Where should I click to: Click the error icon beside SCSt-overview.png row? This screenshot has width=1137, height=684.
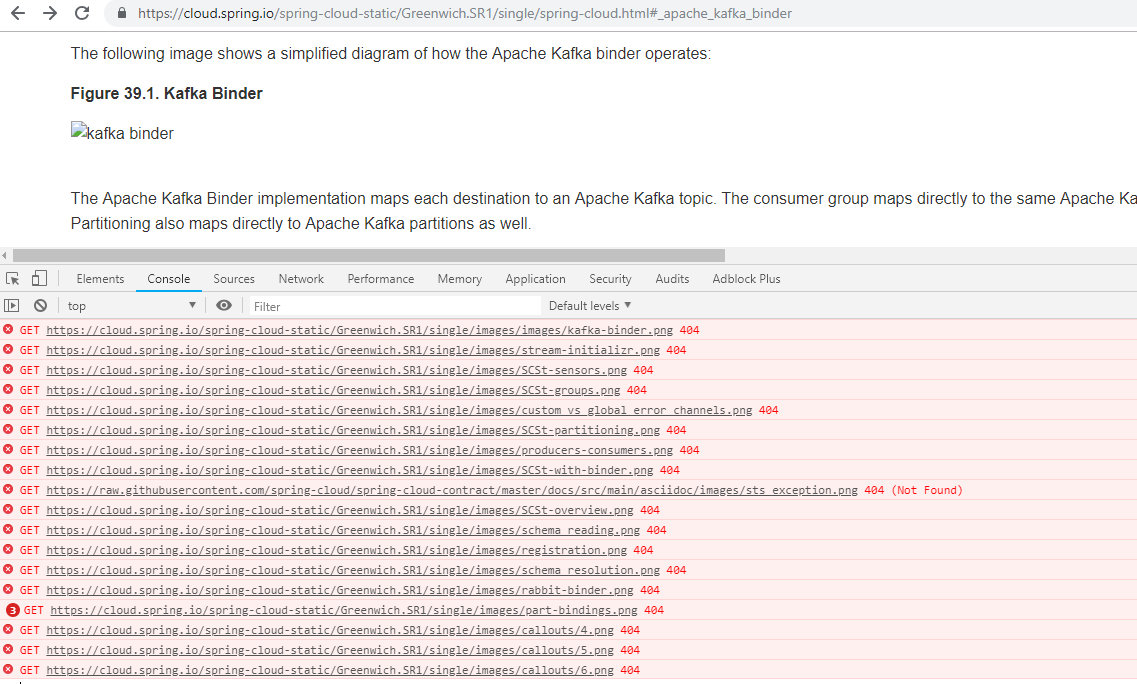[8, 509]
